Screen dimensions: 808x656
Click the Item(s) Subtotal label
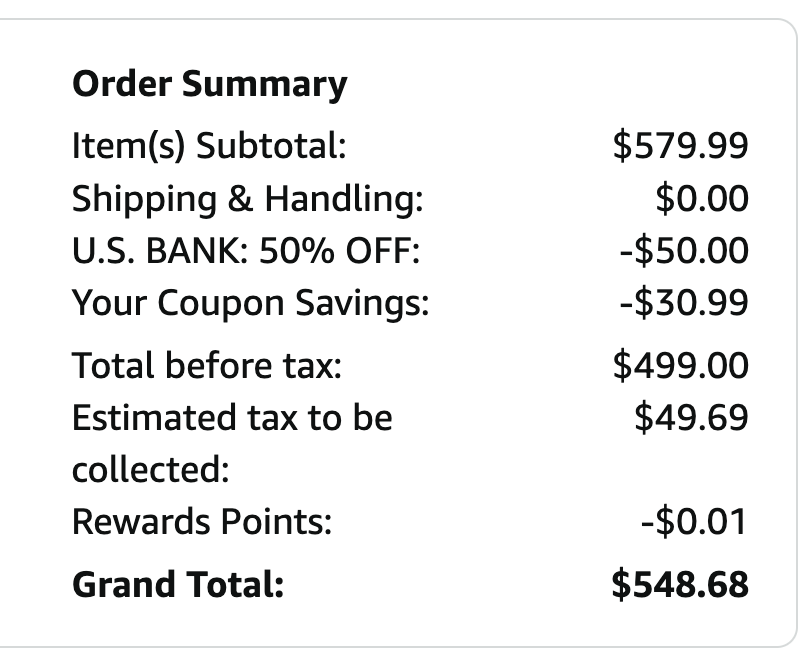(209, 147)
